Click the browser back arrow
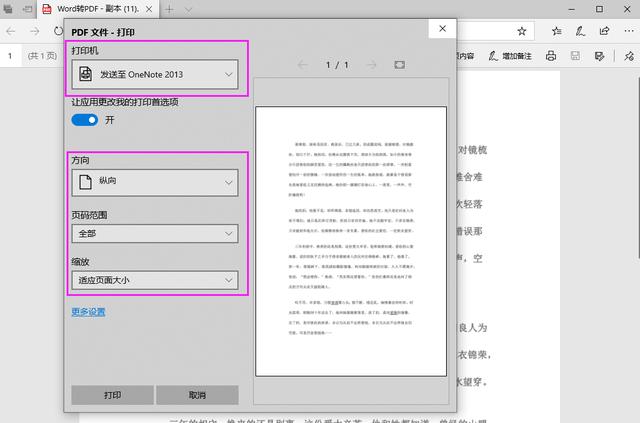The height and width of the screenshot is (423, 640). coord(11,31)
